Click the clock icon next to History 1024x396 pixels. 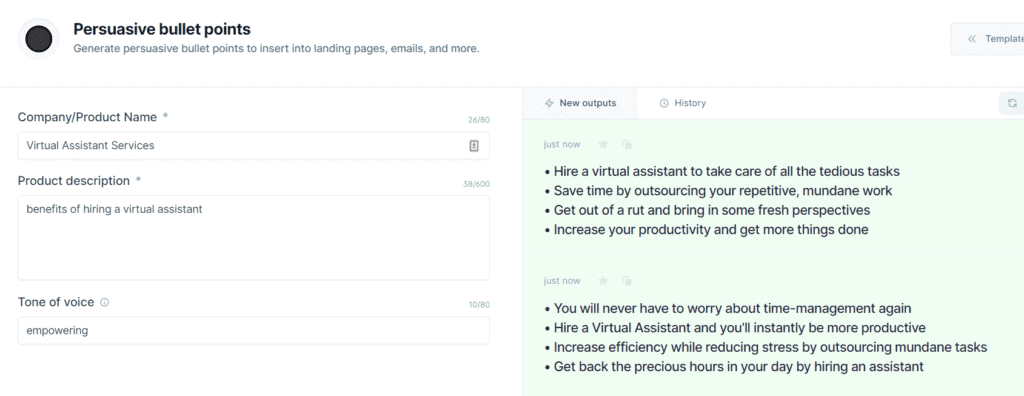point(664,103)
